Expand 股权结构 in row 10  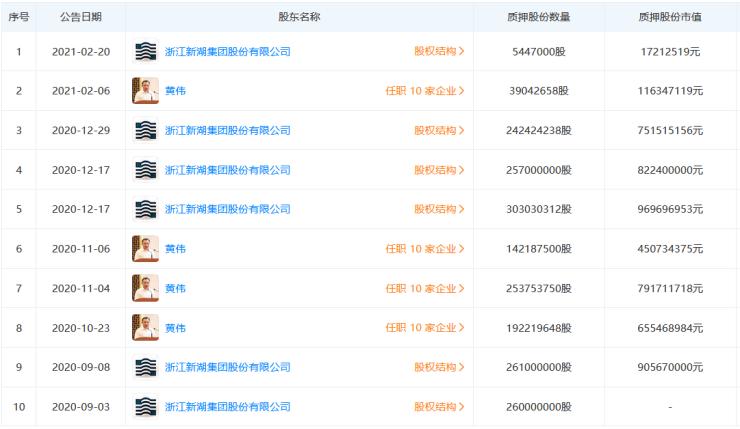439,406
